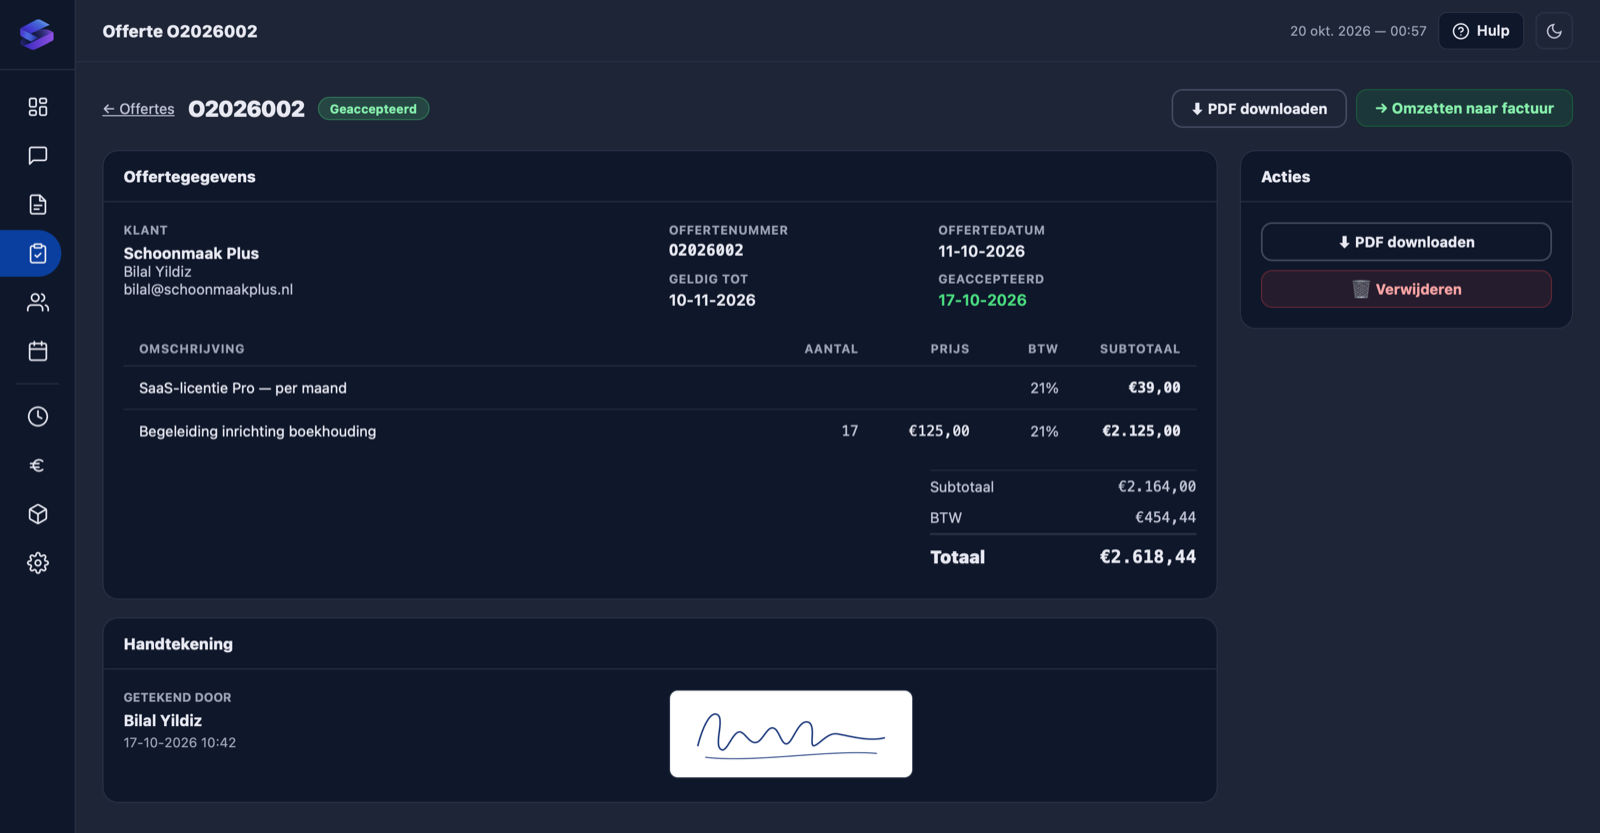The image size is (1600, 833).
Task: Click PDF downloaden in Acties panel
Action: (x=1406, y=242)
